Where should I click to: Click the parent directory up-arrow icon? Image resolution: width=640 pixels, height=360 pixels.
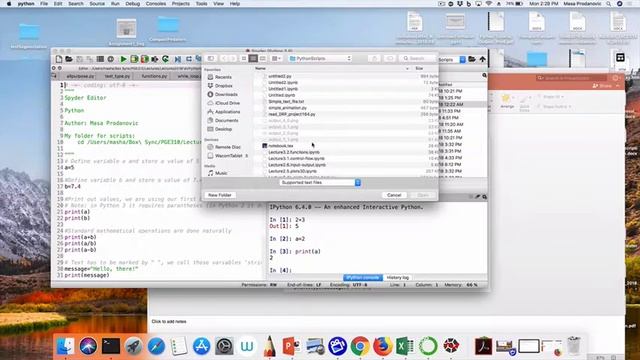coord(482,60)
